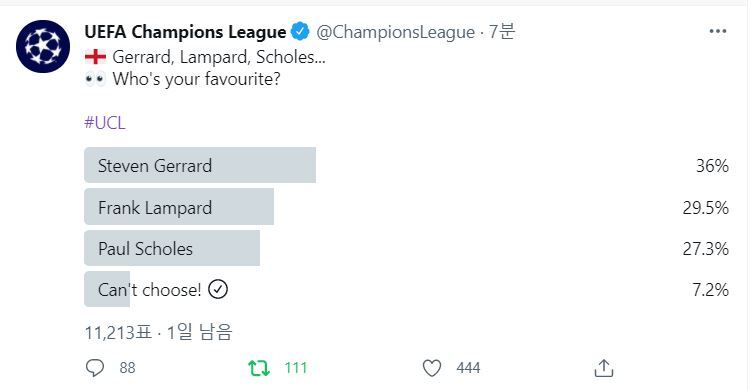The width and height of the screenshot is (751, 390).
Task: Click the 36% Gerrard result bar
Action: 200,165
